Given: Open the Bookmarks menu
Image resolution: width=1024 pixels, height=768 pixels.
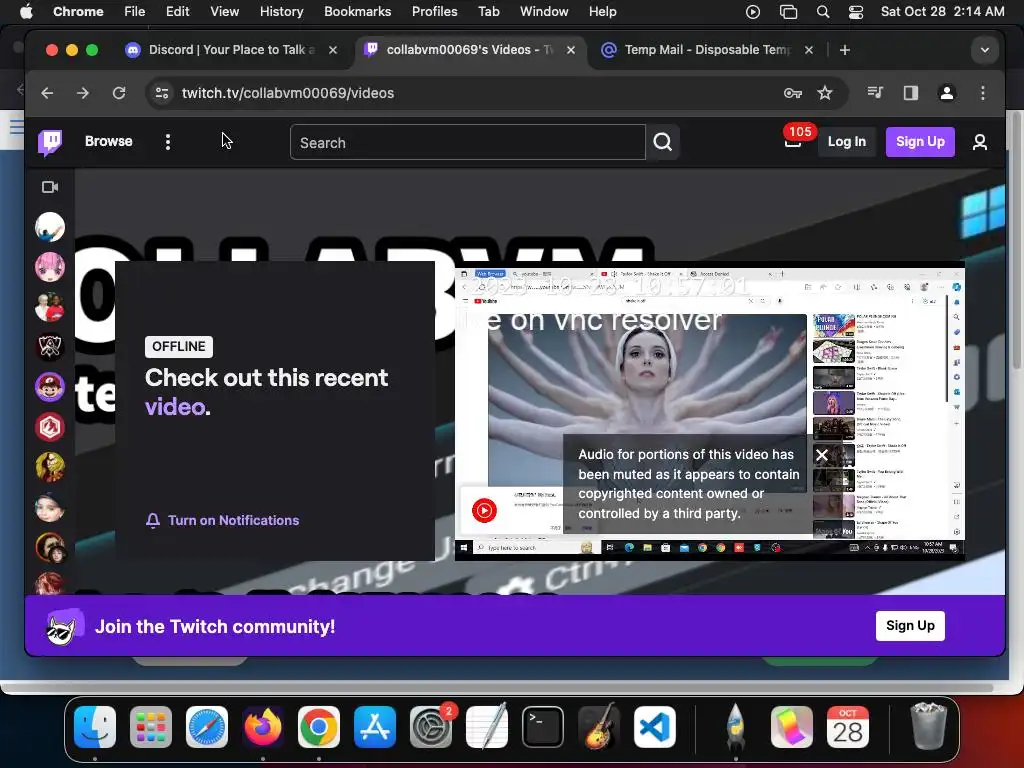Looking at the screenshot, I should tap(358, 12).
